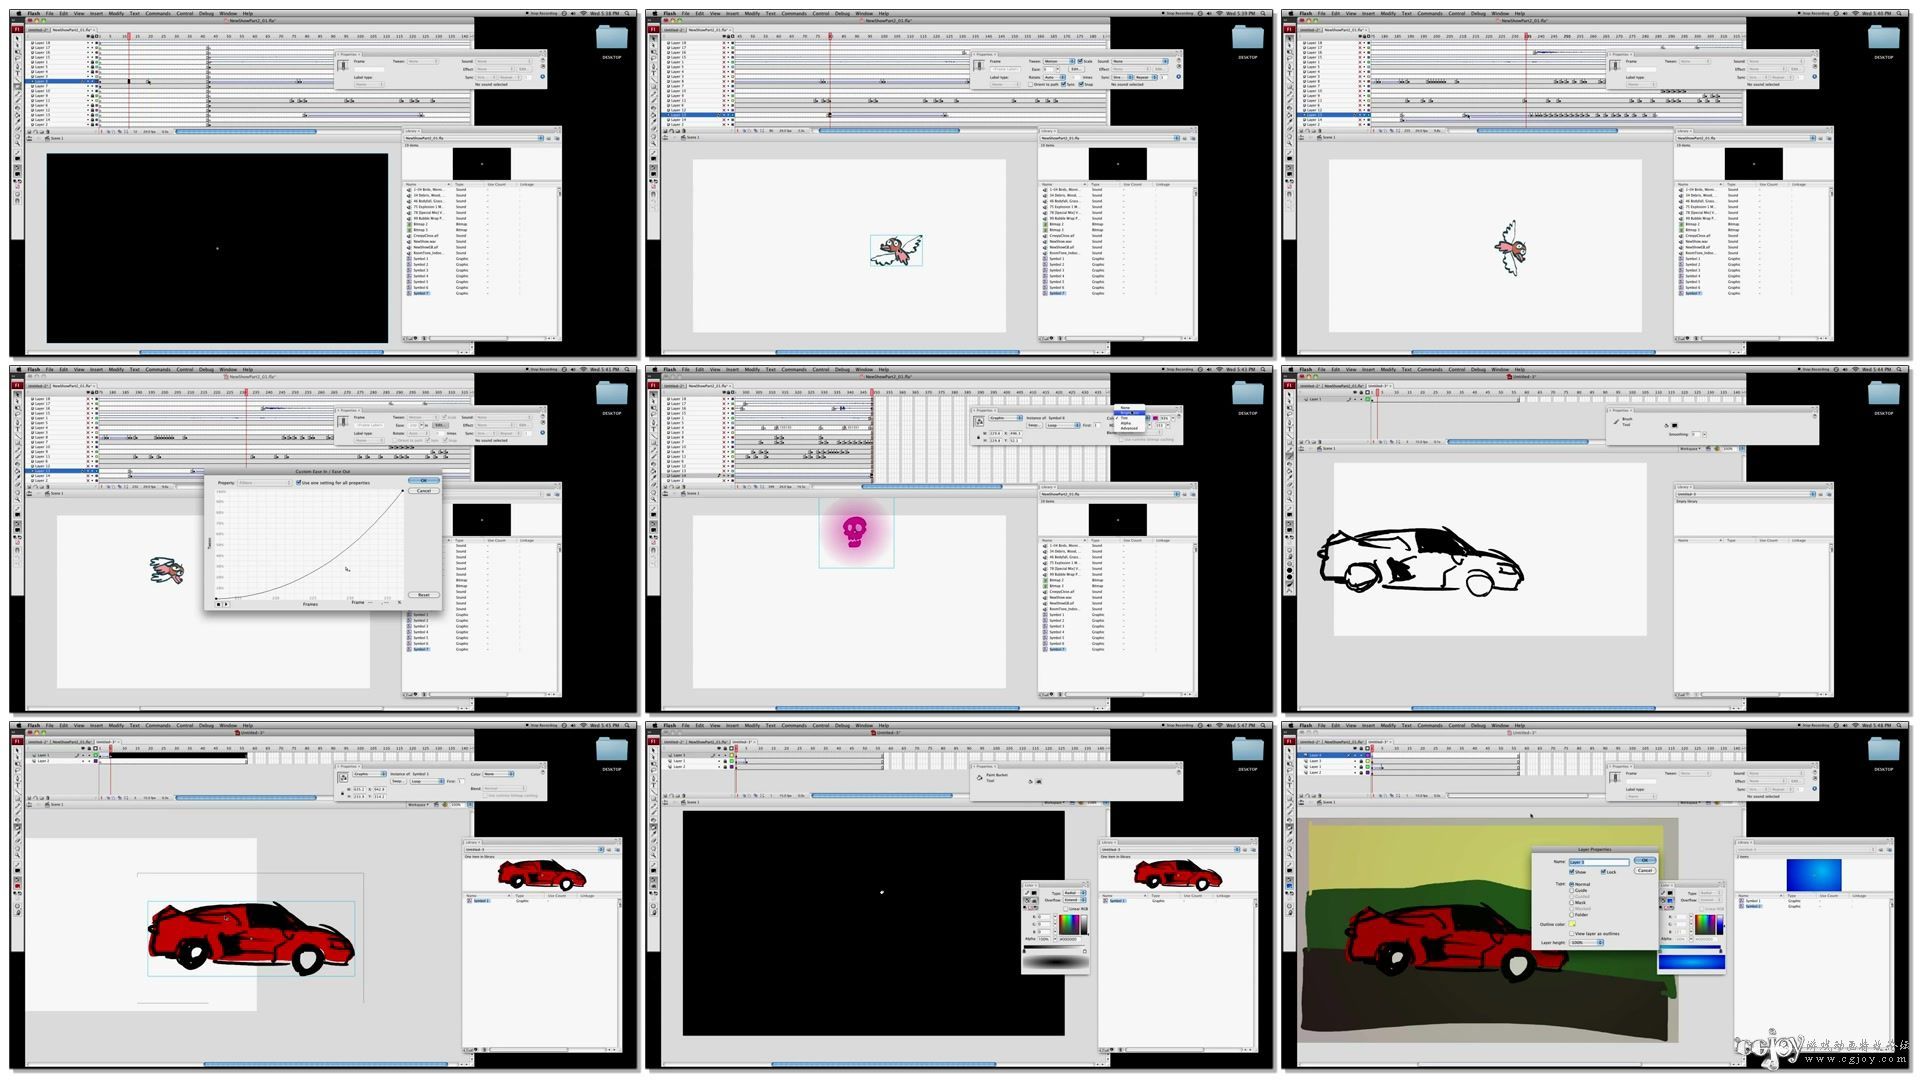
Task: Select the Text tool in the Layer Properties screenshot
Action: pyautogui.click(x=1289, y=785)
